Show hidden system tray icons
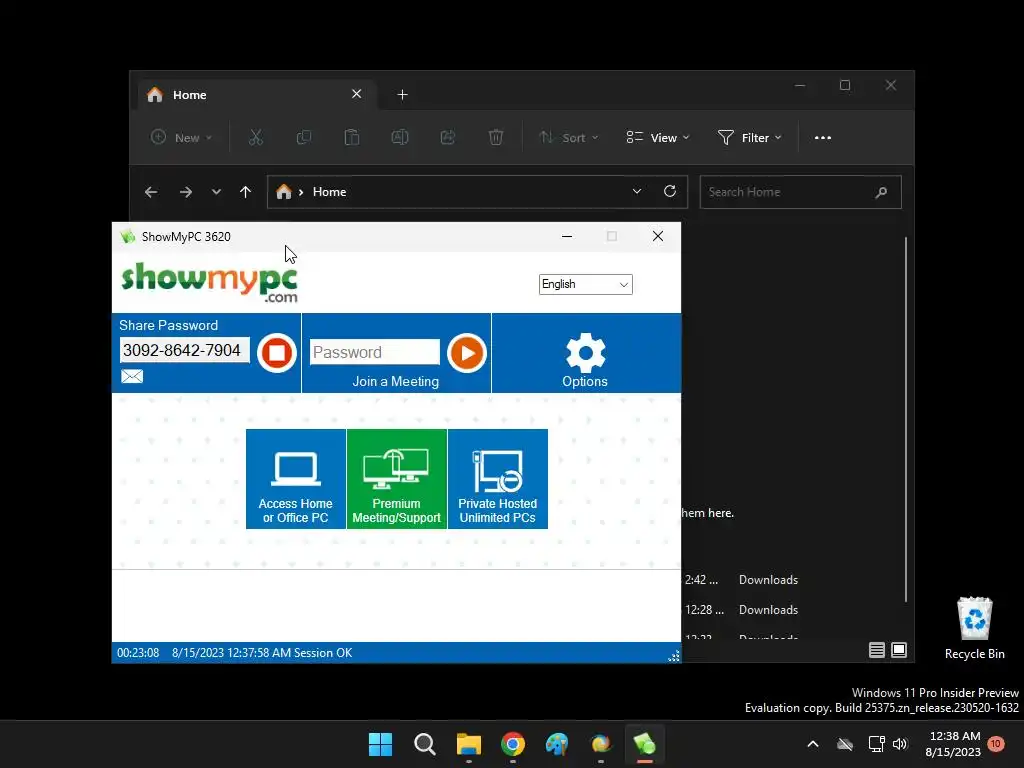 pyautogui.click(x=813, y=744)
